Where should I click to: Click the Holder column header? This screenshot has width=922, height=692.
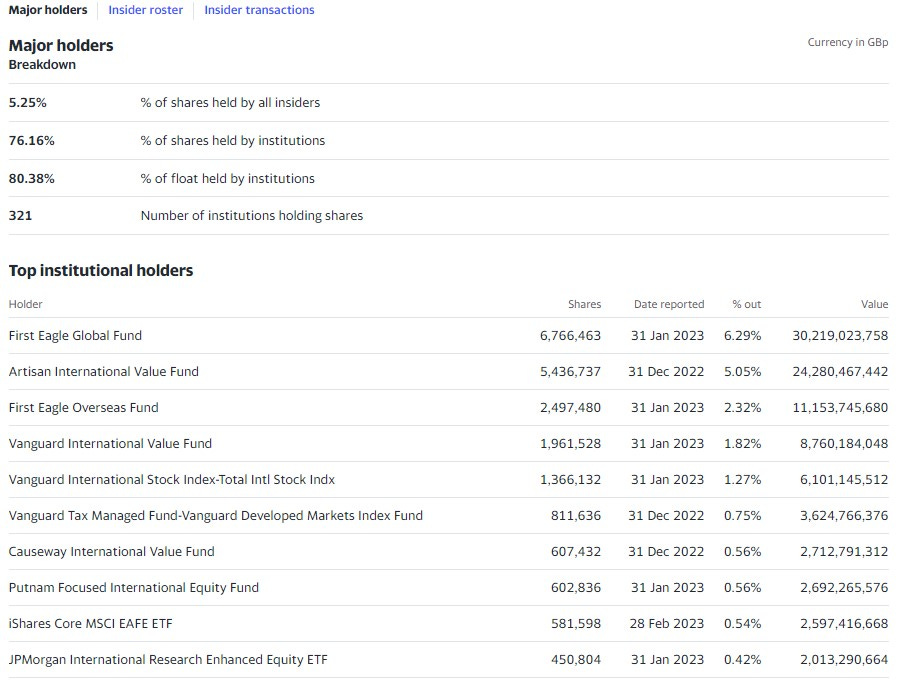click(x=25, y=304)
